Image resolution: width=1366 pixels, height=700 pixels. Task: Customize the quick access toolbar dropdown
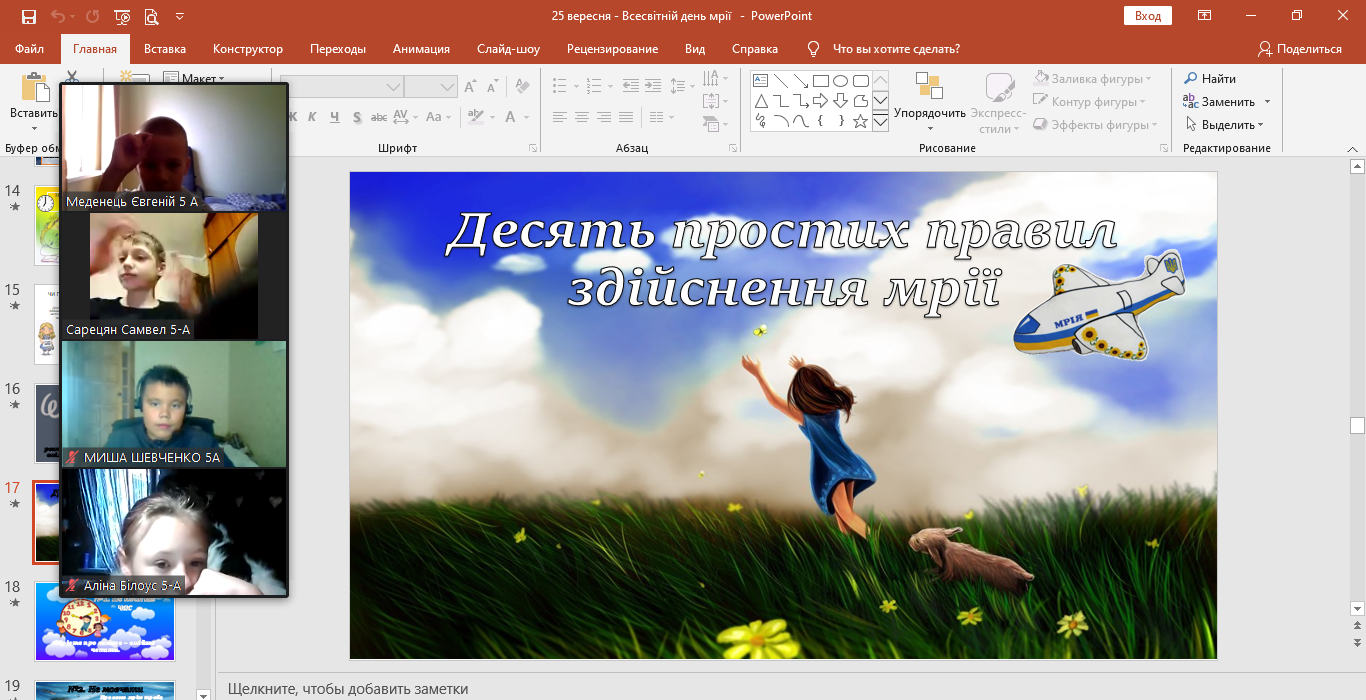[179, 16]
